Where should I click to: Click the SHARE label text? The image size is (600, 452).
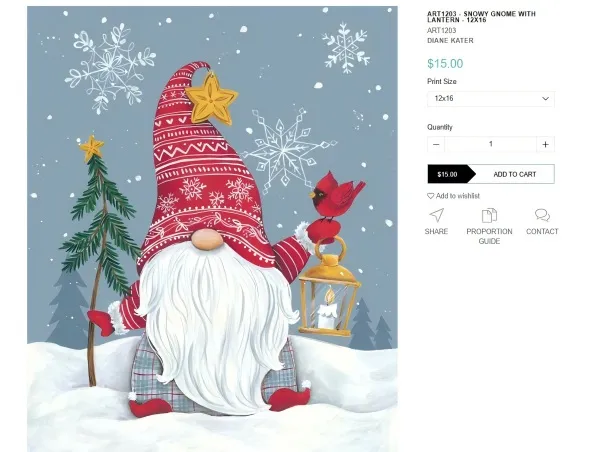pyautogui.click(x=436, y=232)
